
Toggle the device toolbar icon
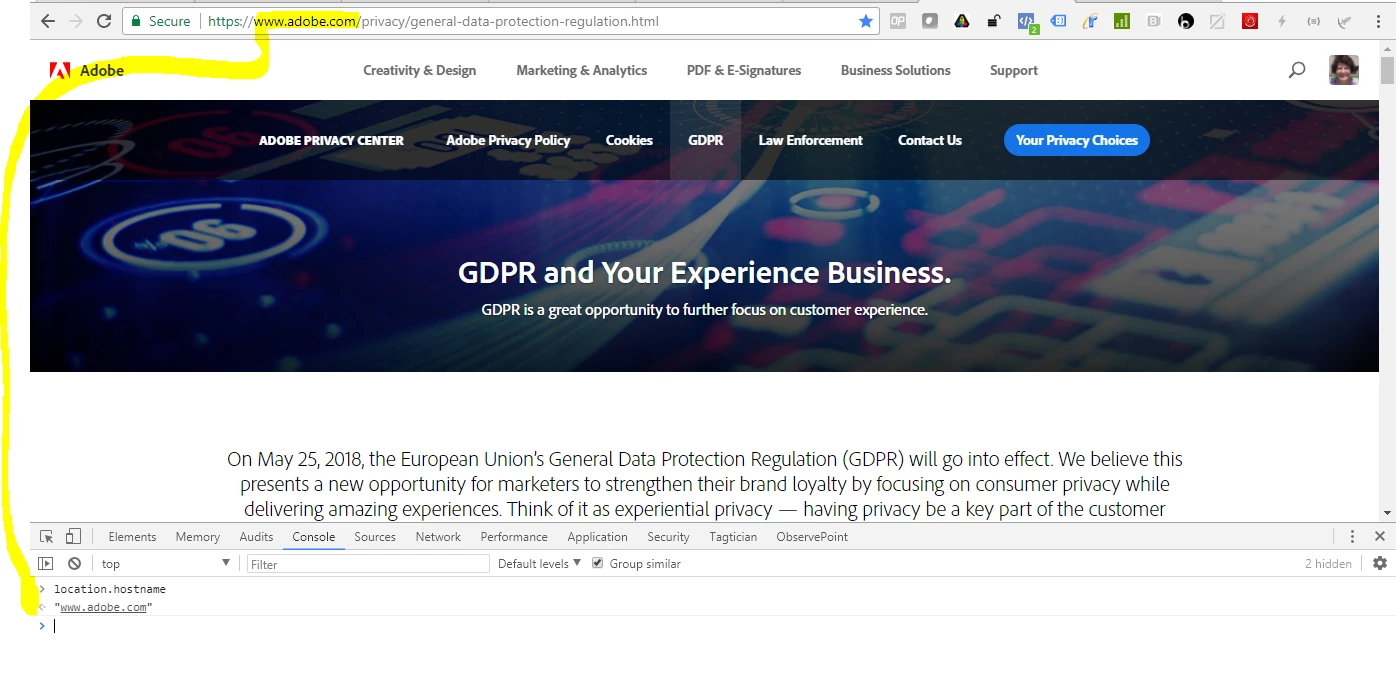73,537
